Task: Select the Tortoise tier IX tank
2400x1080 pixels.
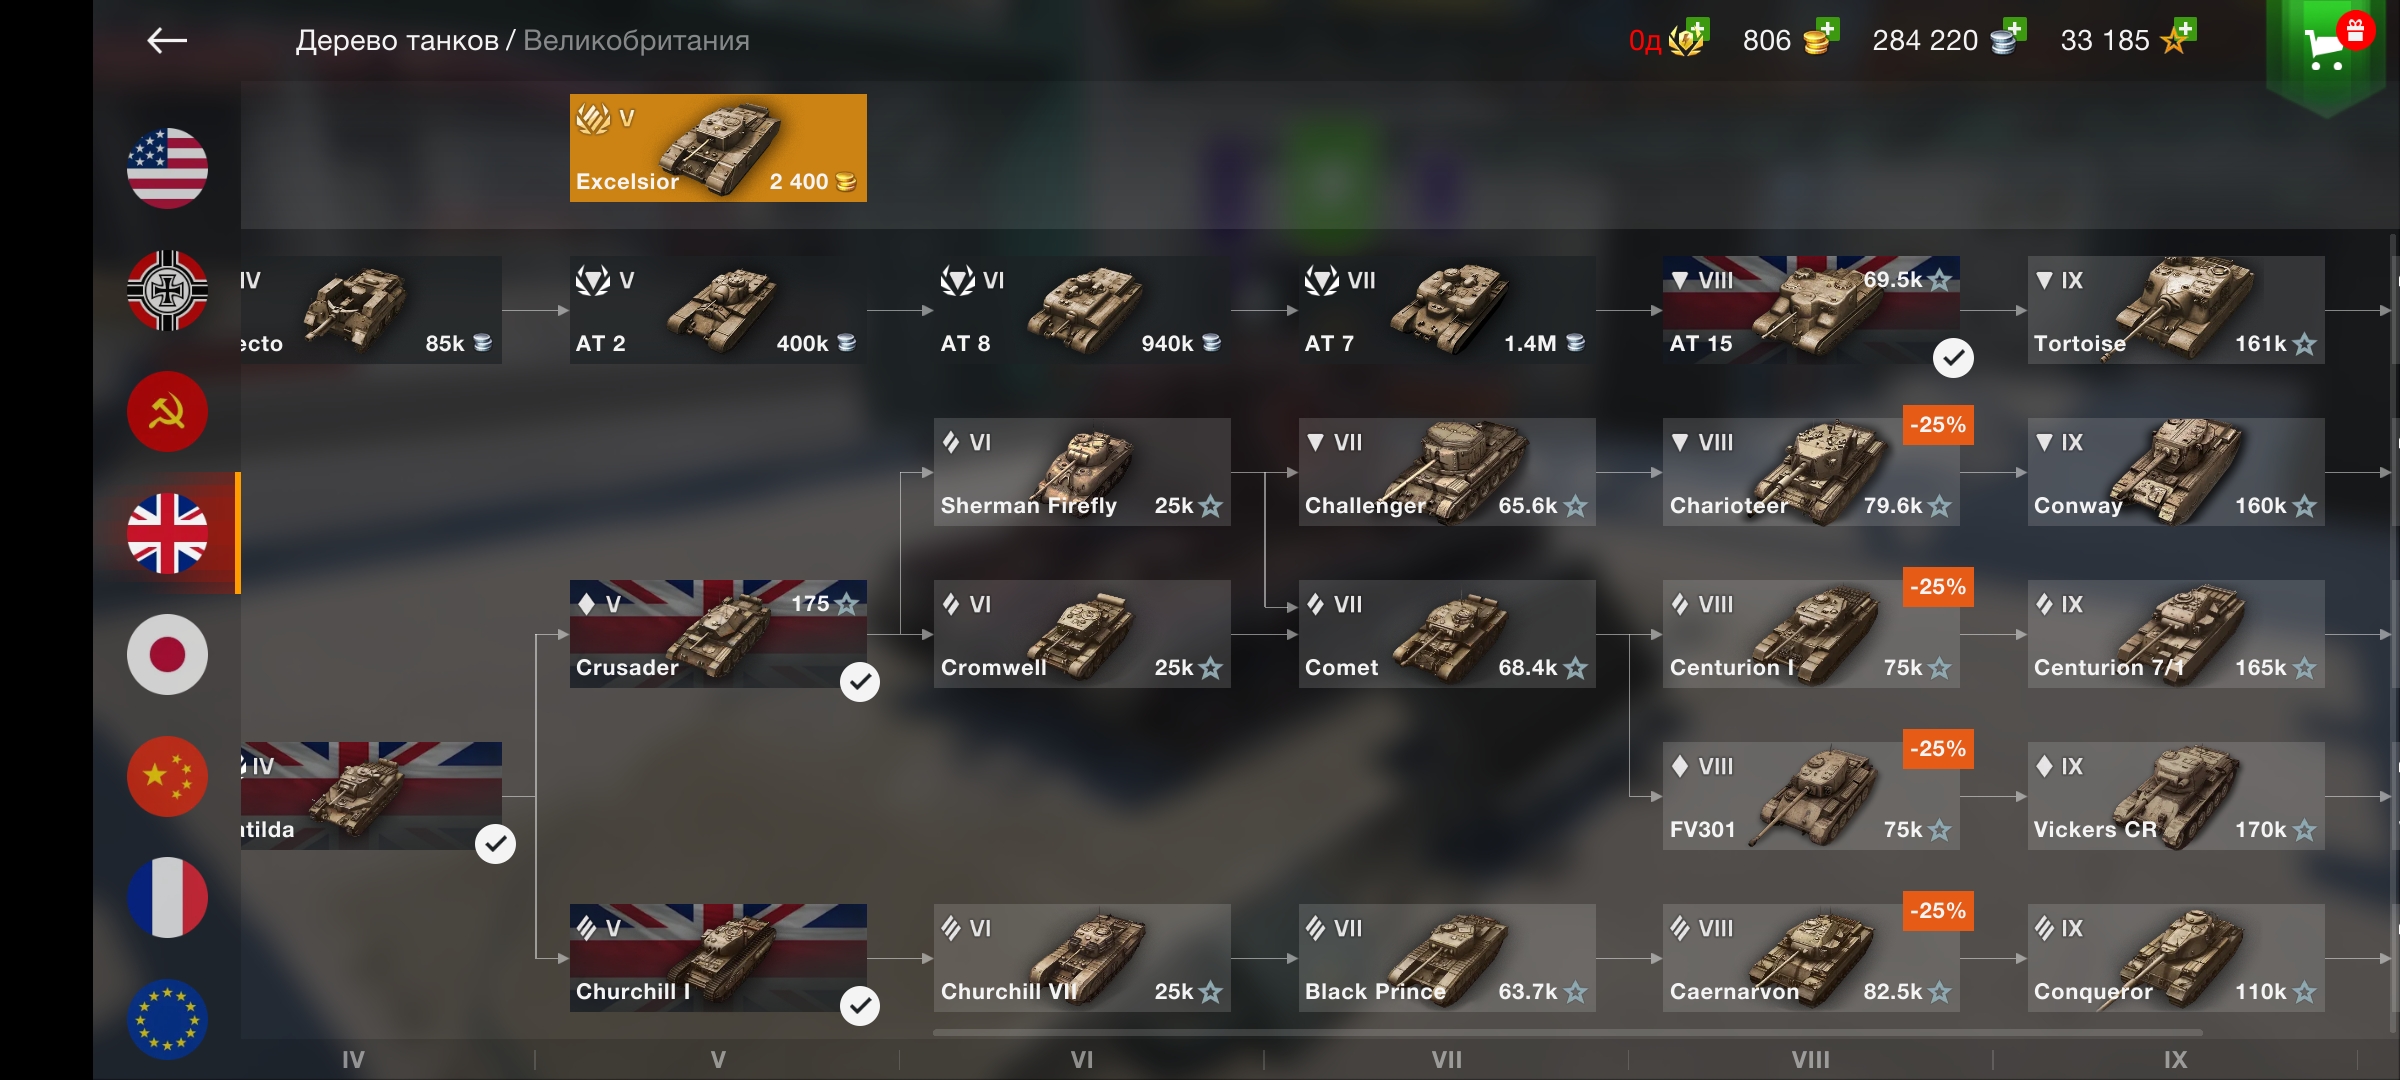Action: 2176,310
